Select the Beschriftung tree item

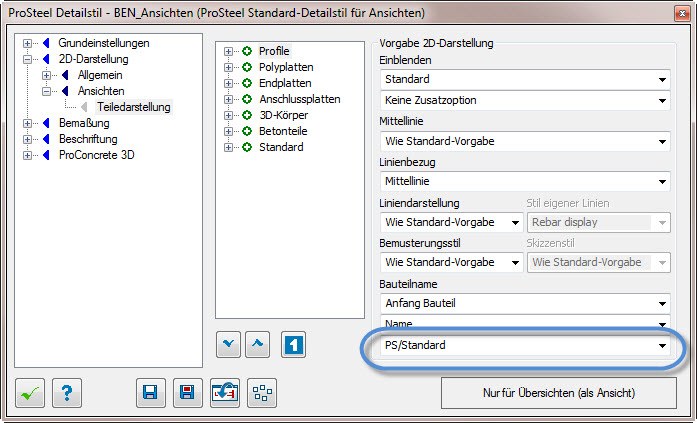(88, 139)
